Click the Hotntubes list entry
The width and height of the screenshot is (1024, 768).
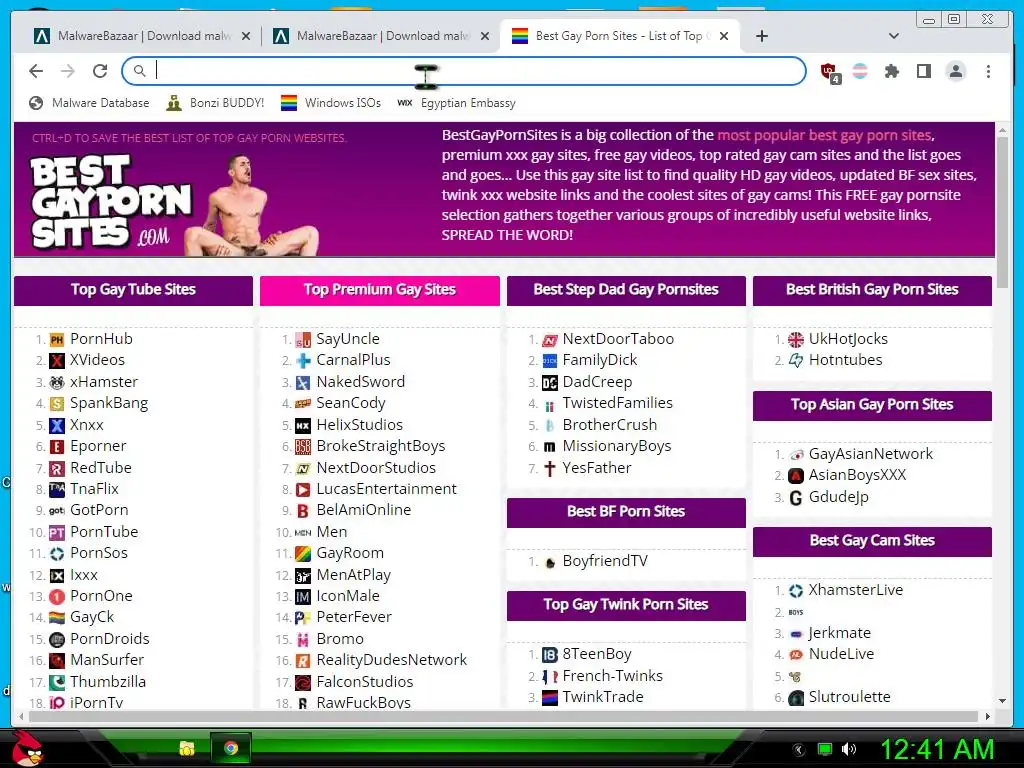[845, 360]
